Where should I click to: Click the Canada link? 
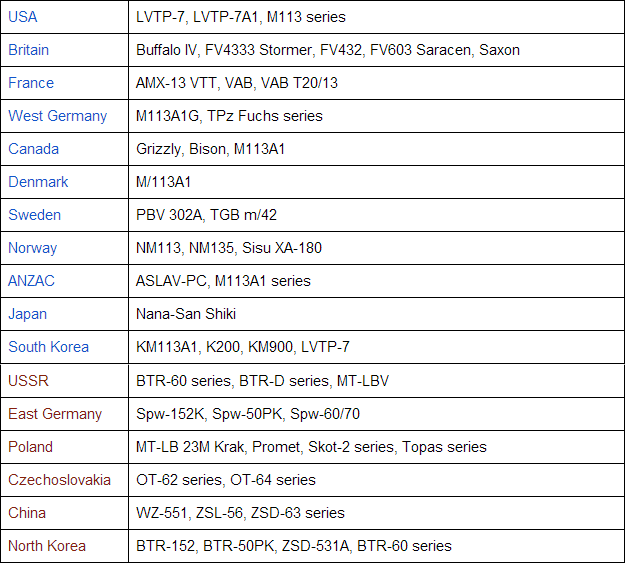point(34,149)
